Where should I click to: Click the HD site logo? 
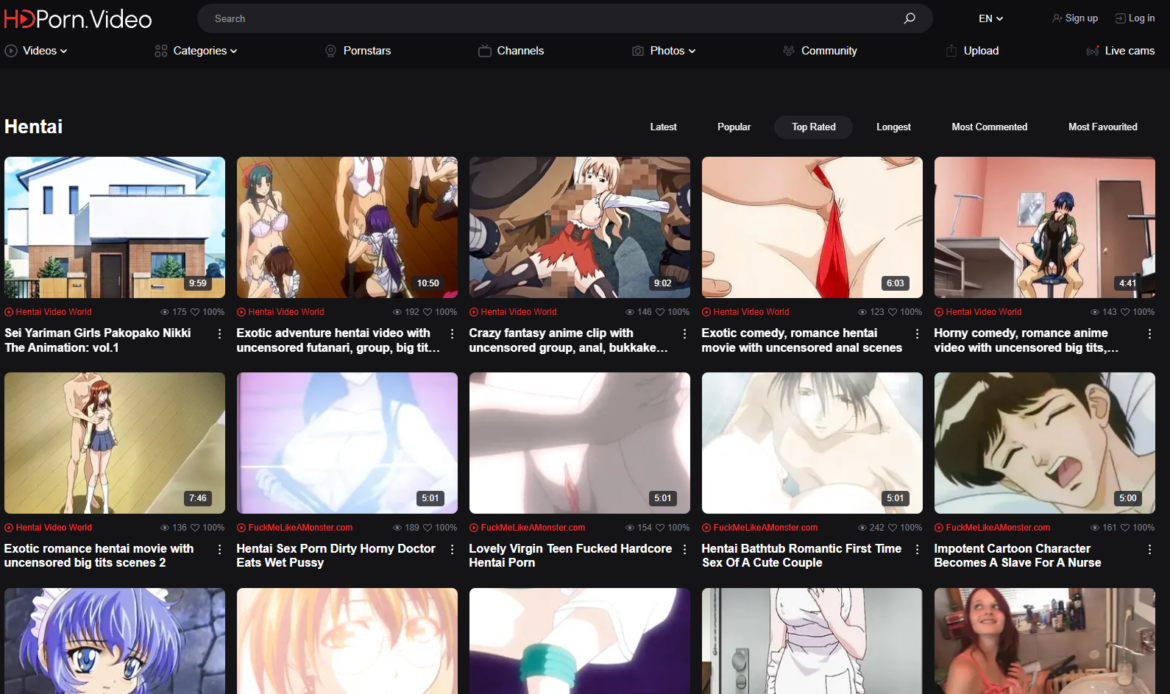coord(77,18)
